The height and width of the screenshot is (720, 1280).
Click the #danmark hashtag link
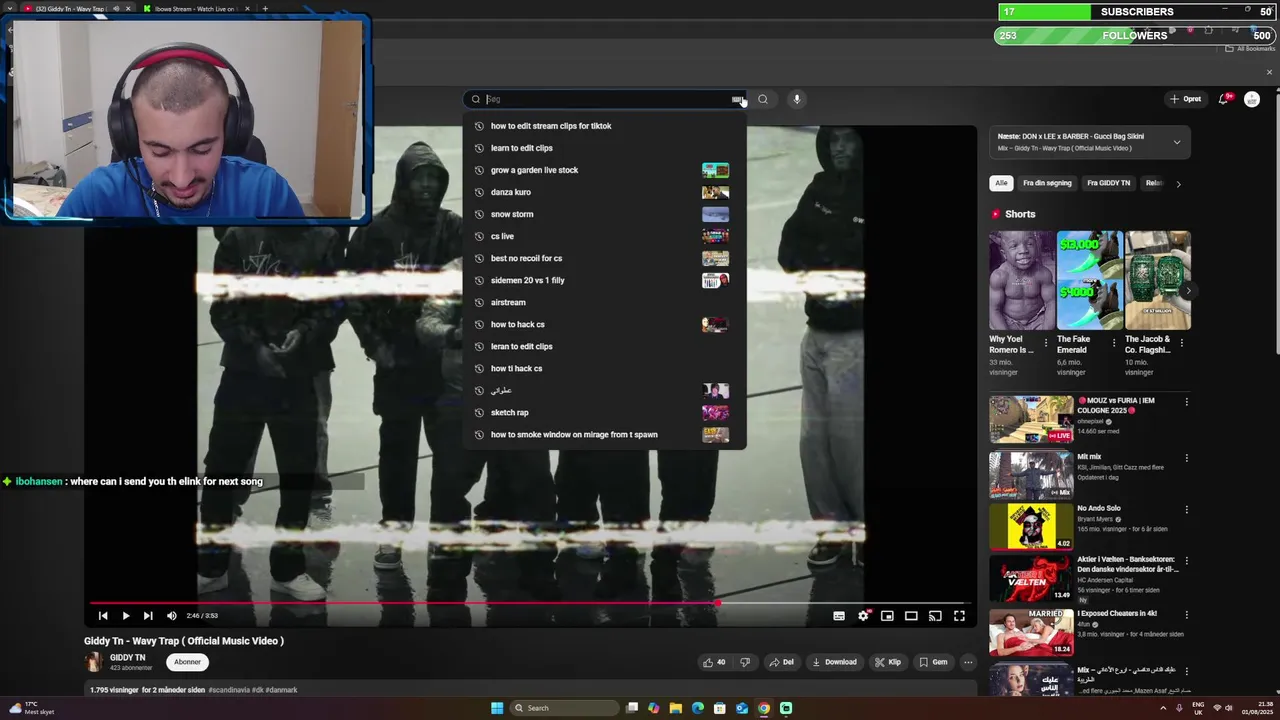[282, 690]
